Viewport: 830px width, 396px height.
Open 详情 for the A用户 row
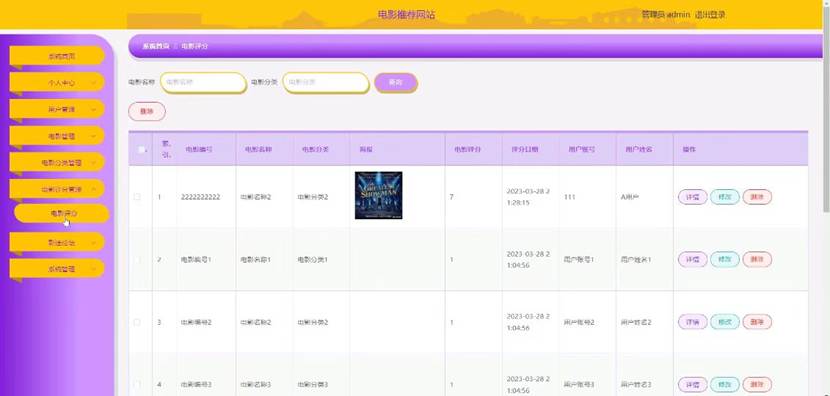coord(692,197)
